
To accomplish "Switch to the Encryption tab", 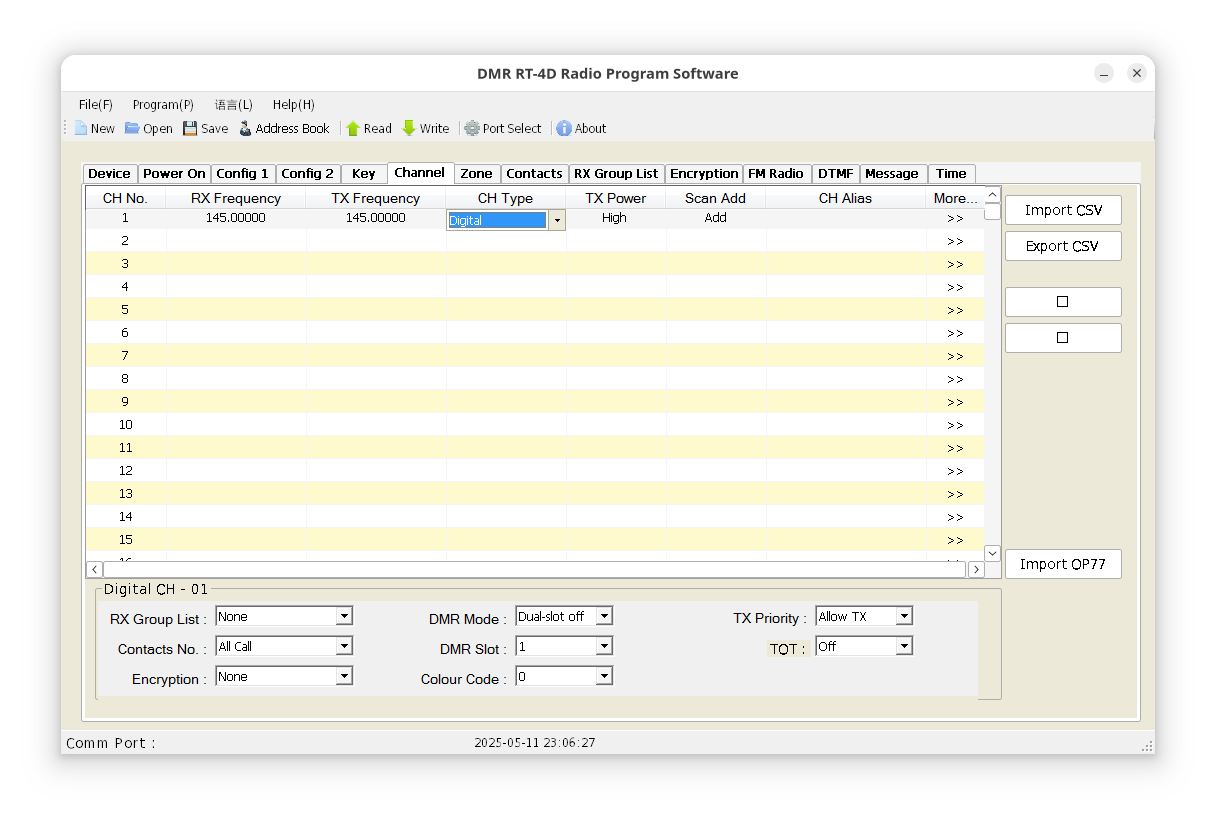I will tap(704, 174).
